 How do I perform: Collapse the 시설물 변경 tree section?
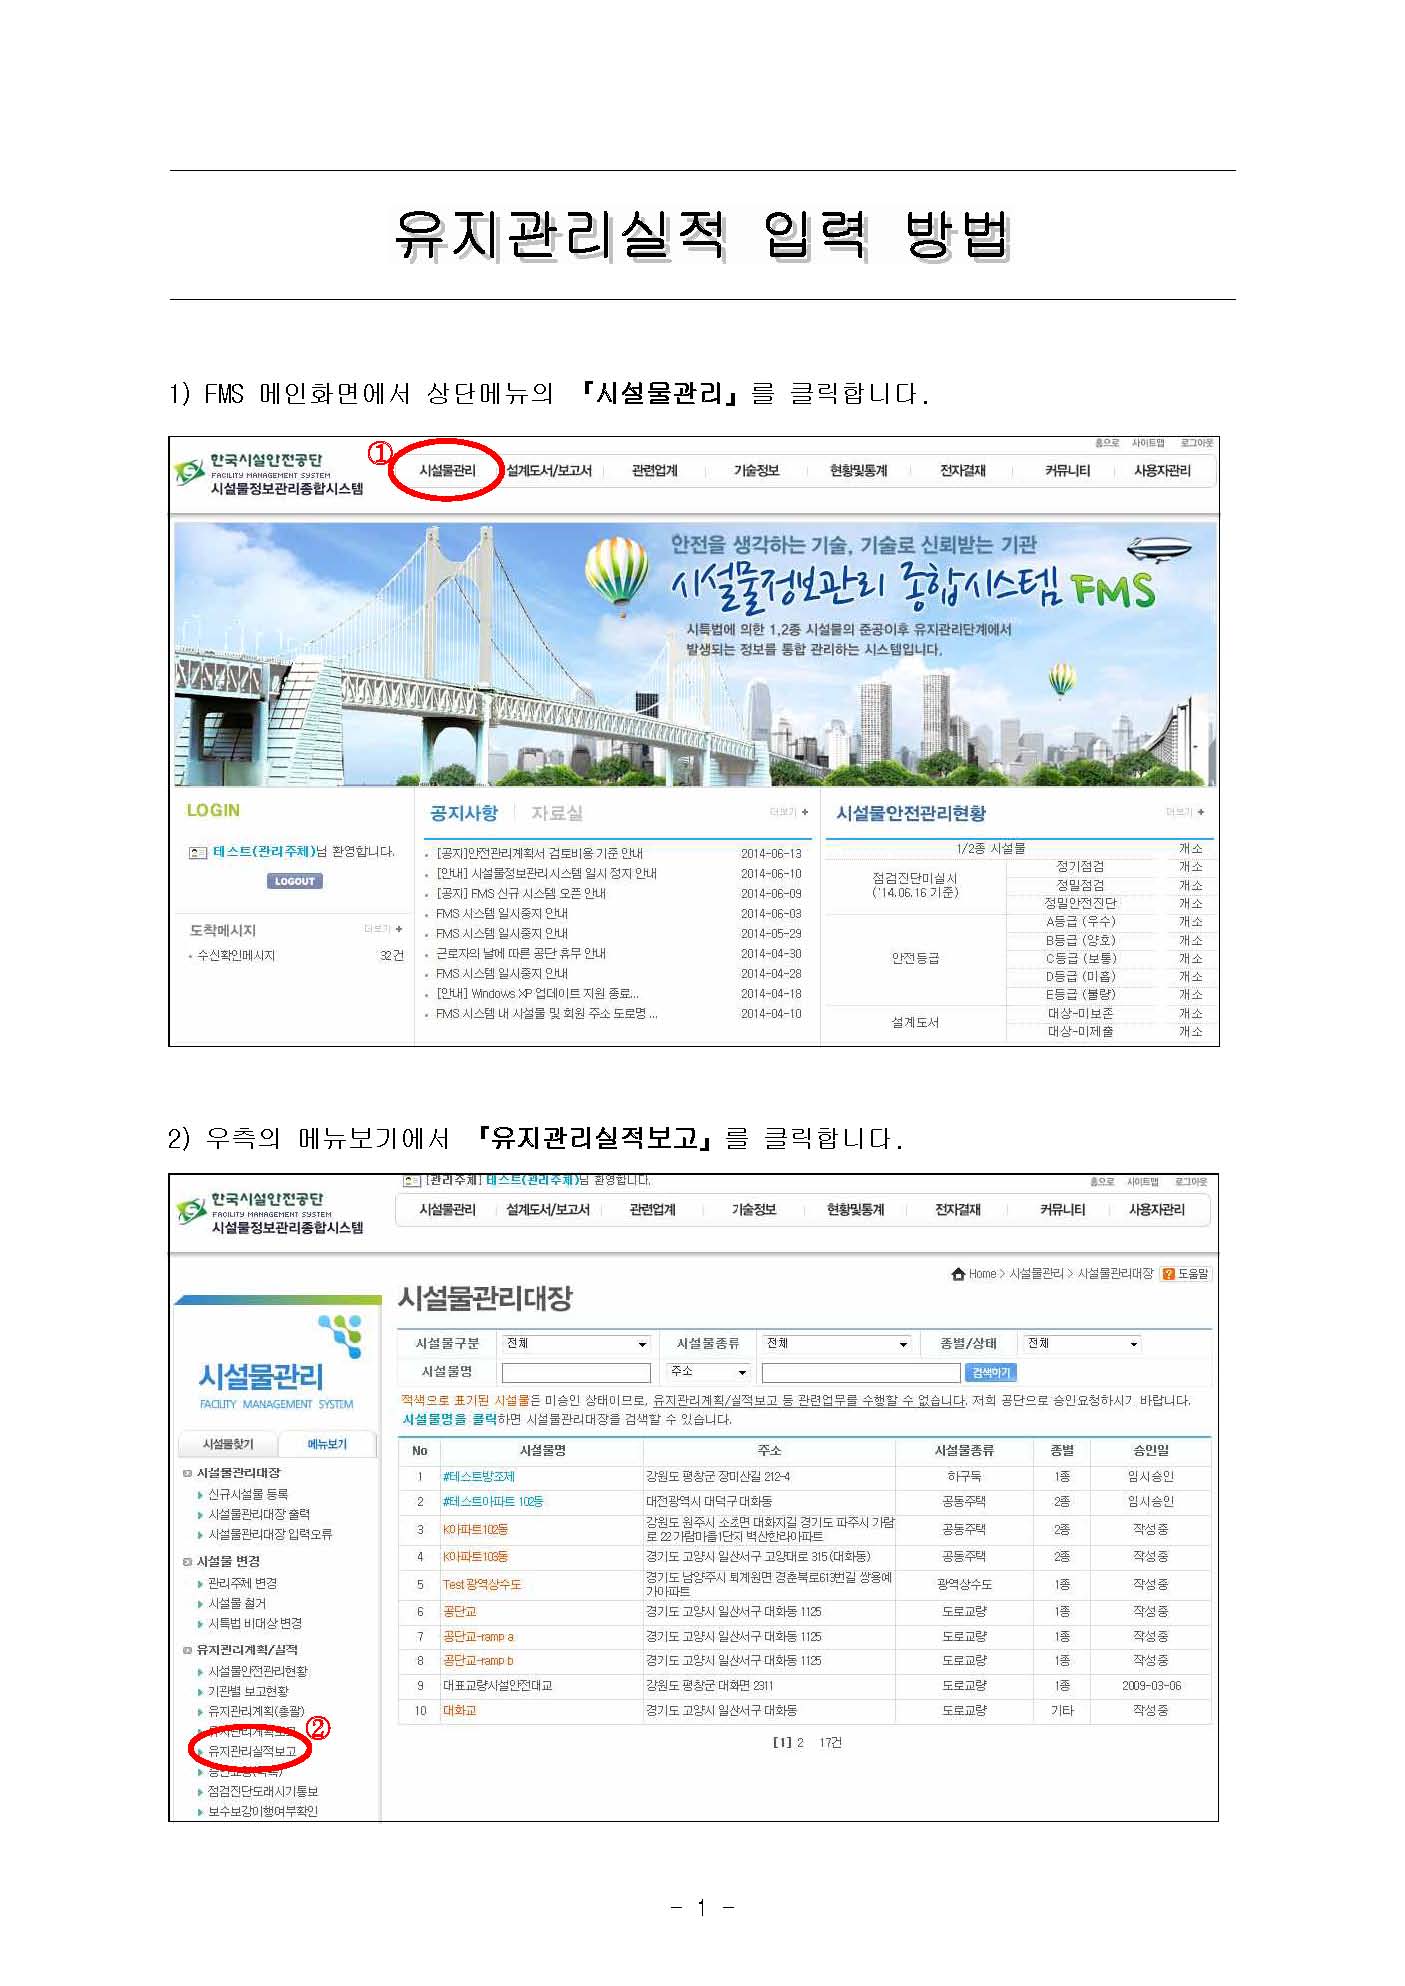click(187, 1561)
